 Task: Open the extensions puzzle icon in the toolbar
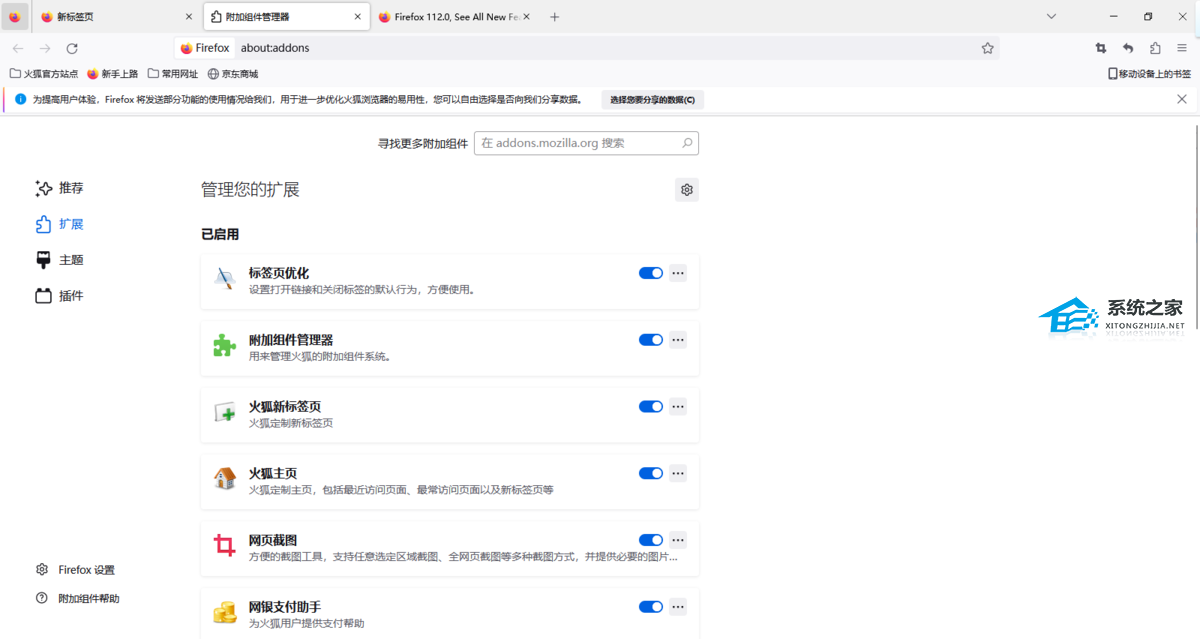(x=1155, y=48)
